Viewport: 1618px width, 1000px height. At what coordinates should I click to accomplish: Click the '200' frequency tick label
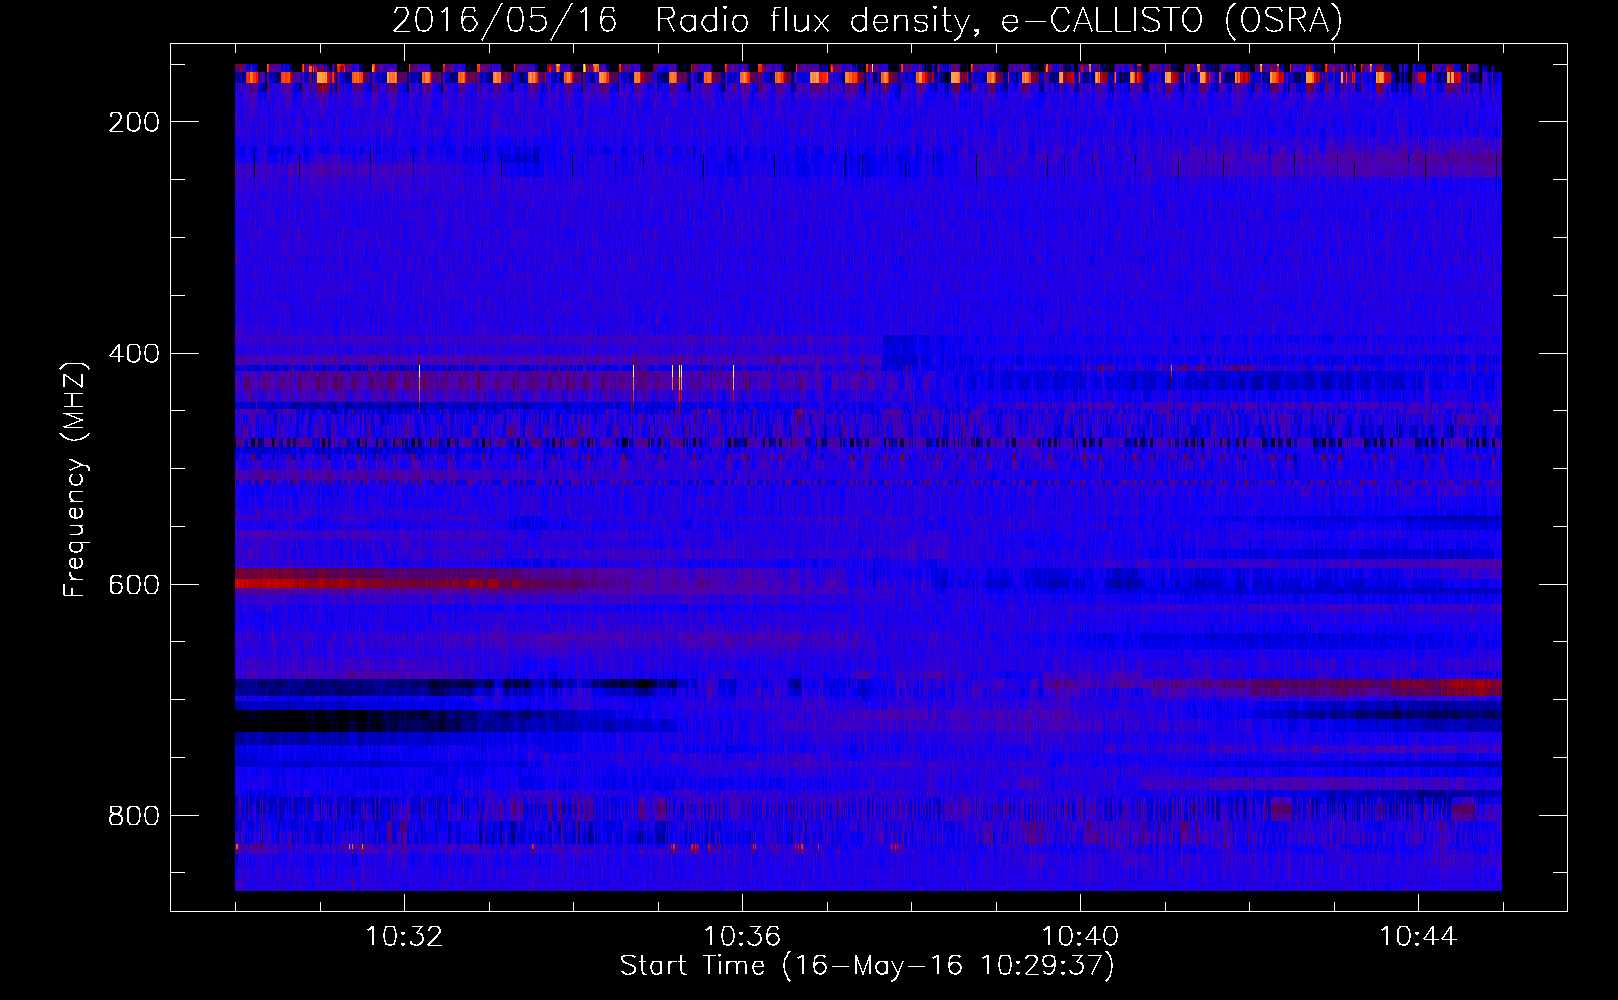click(x=134, y=122)
